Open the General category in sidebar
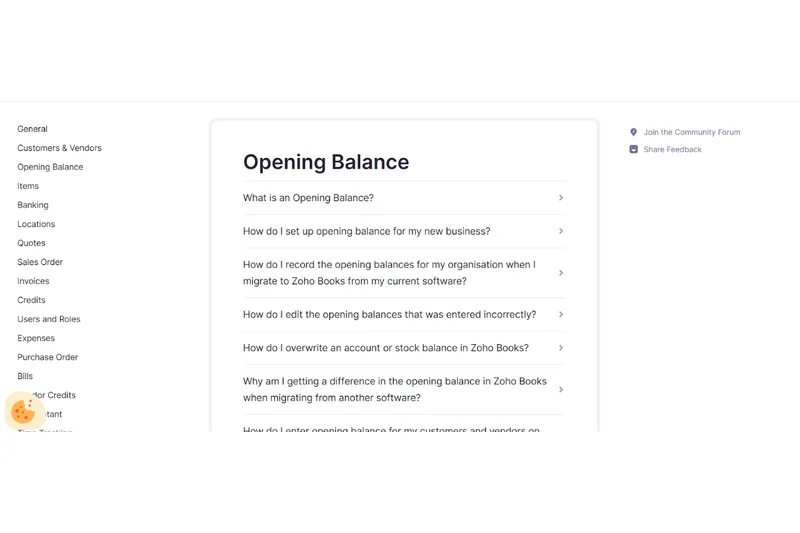Image resolution: width=800 pixels, height=533 pixels. (x=32, y=129)
